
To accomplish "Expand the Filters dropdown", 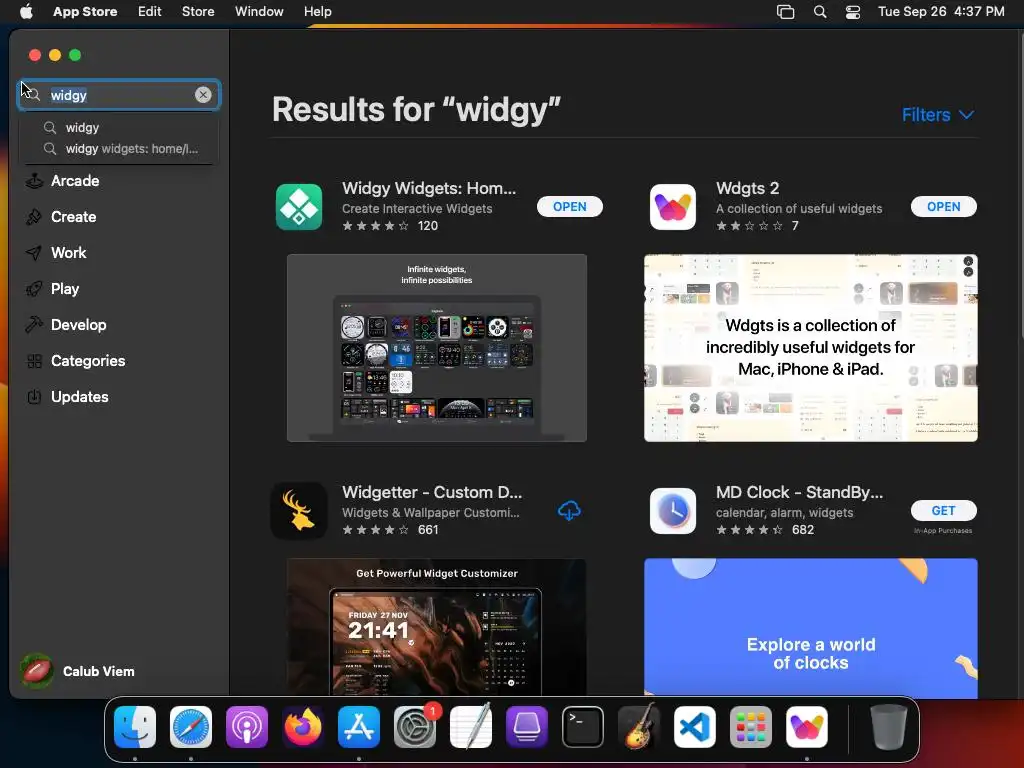I will click(x=938, y=115).
